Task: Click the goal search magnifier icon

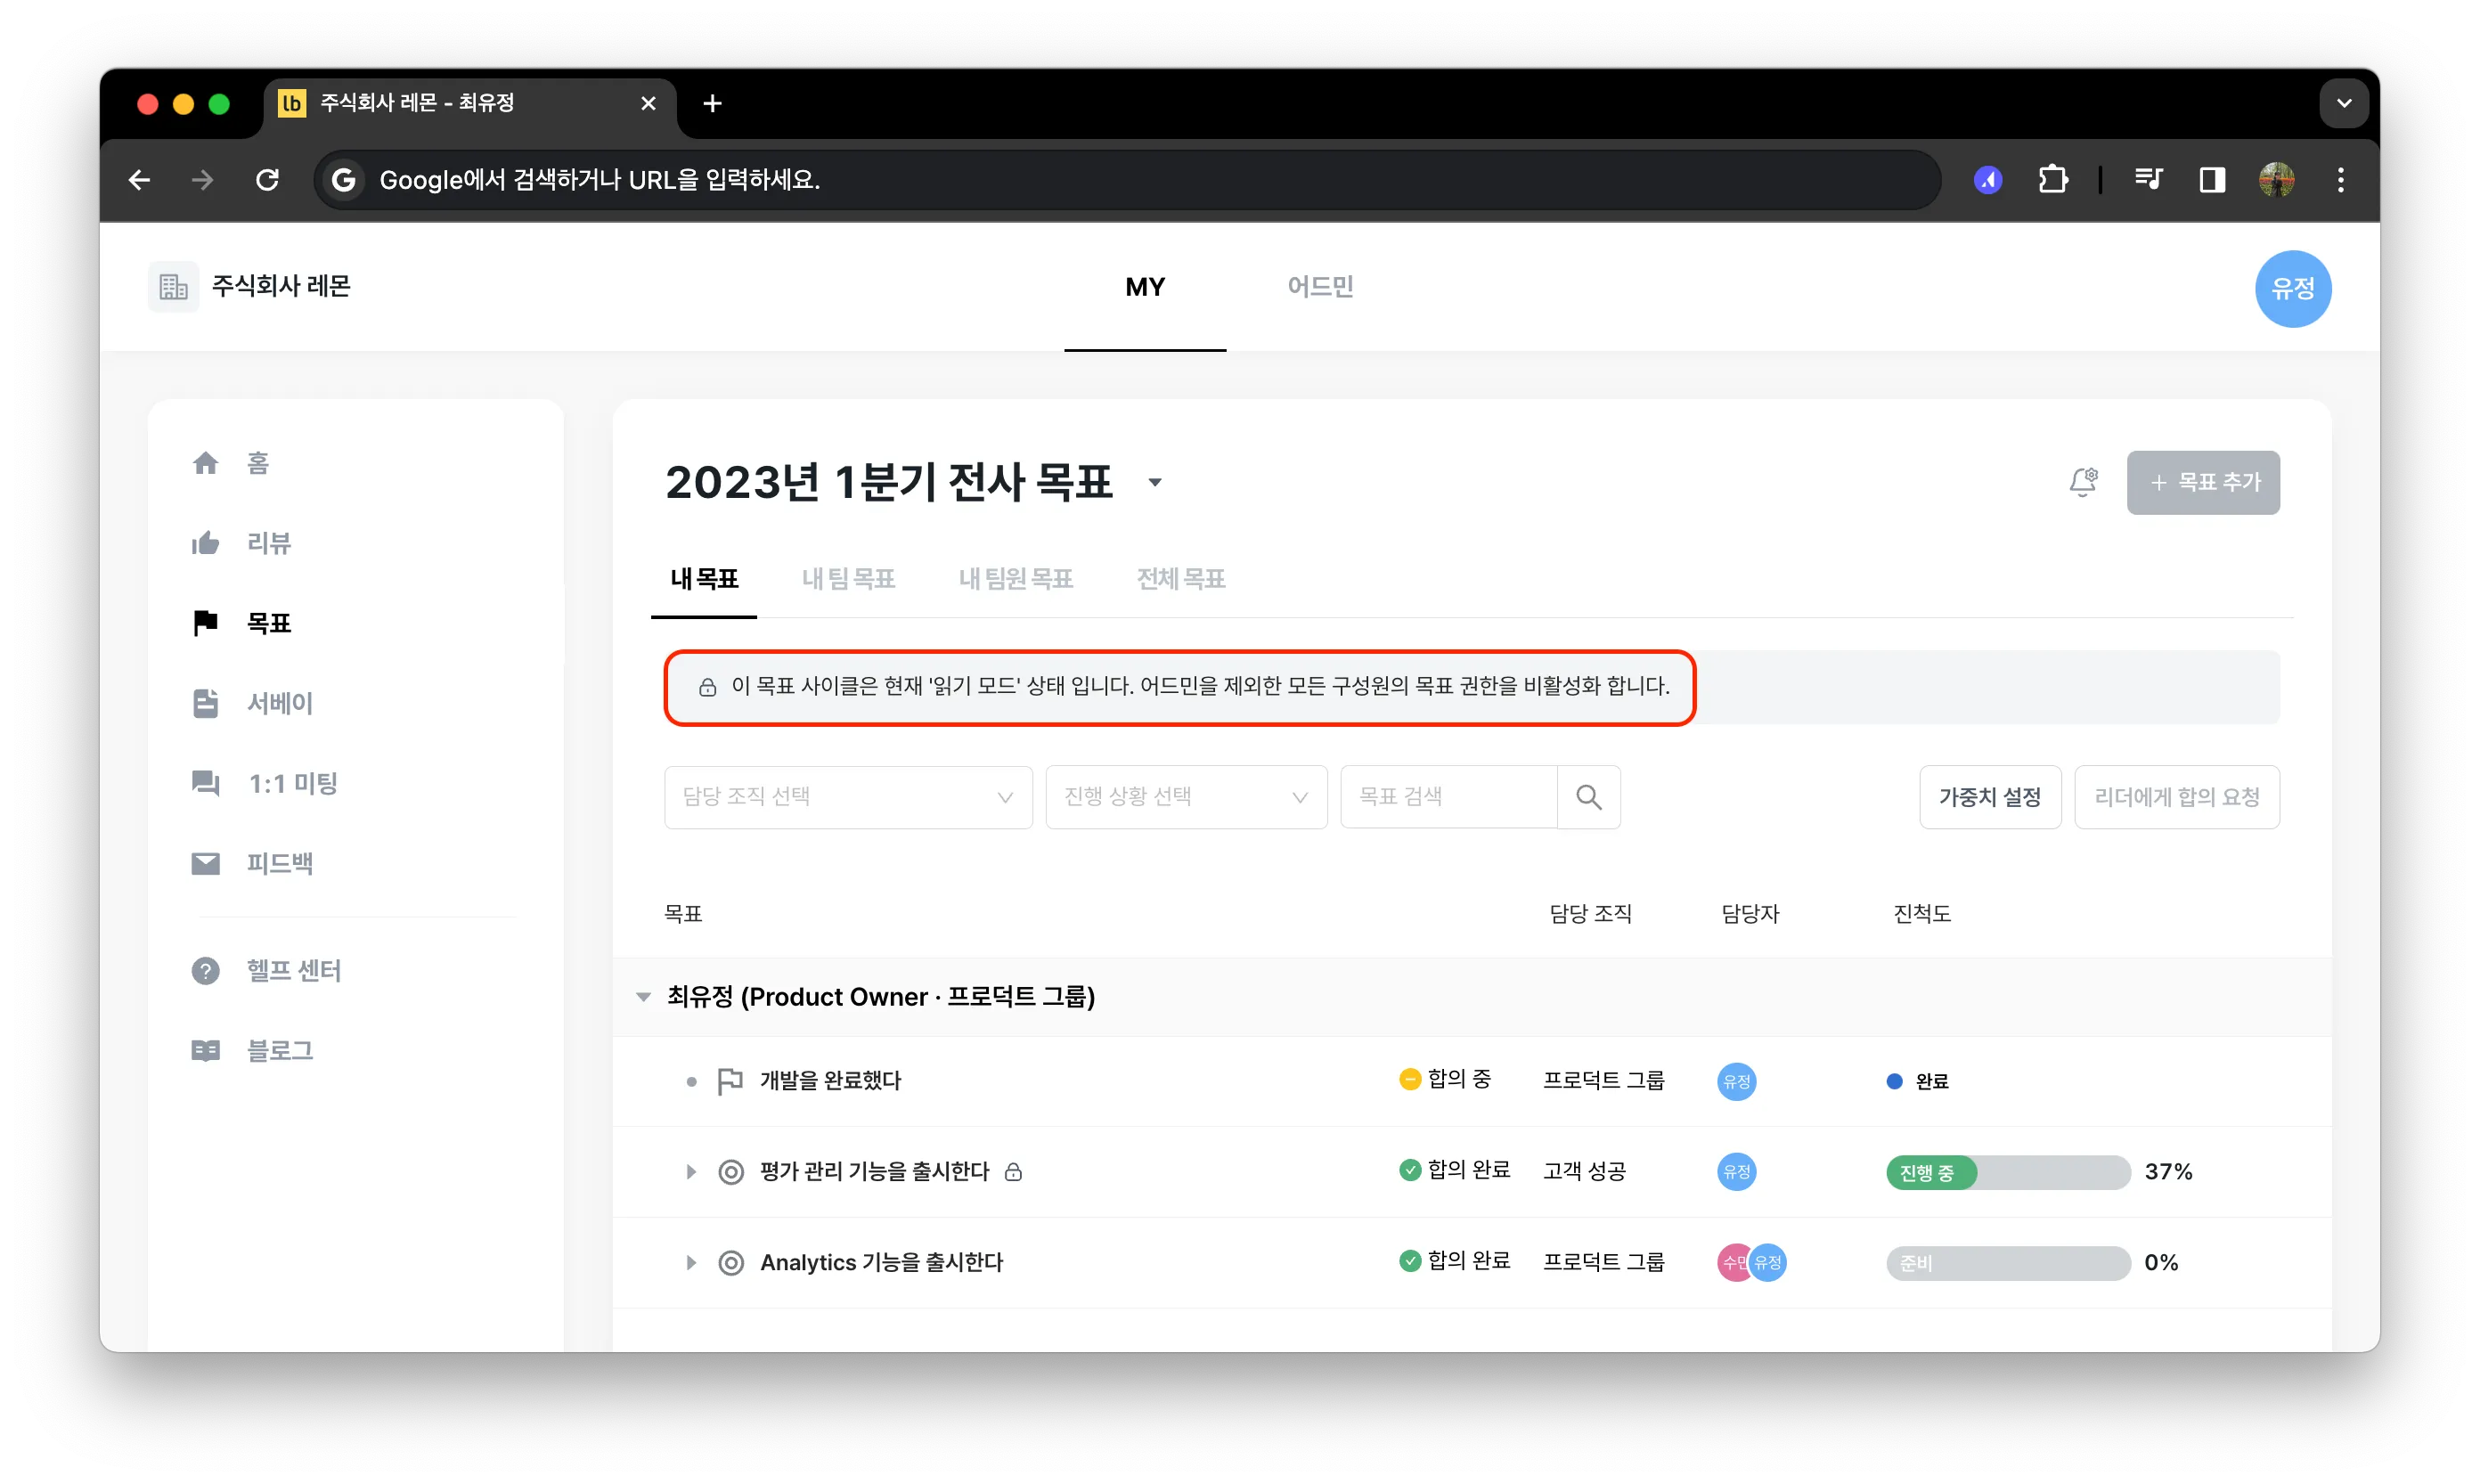Action: click(1589, 797)
